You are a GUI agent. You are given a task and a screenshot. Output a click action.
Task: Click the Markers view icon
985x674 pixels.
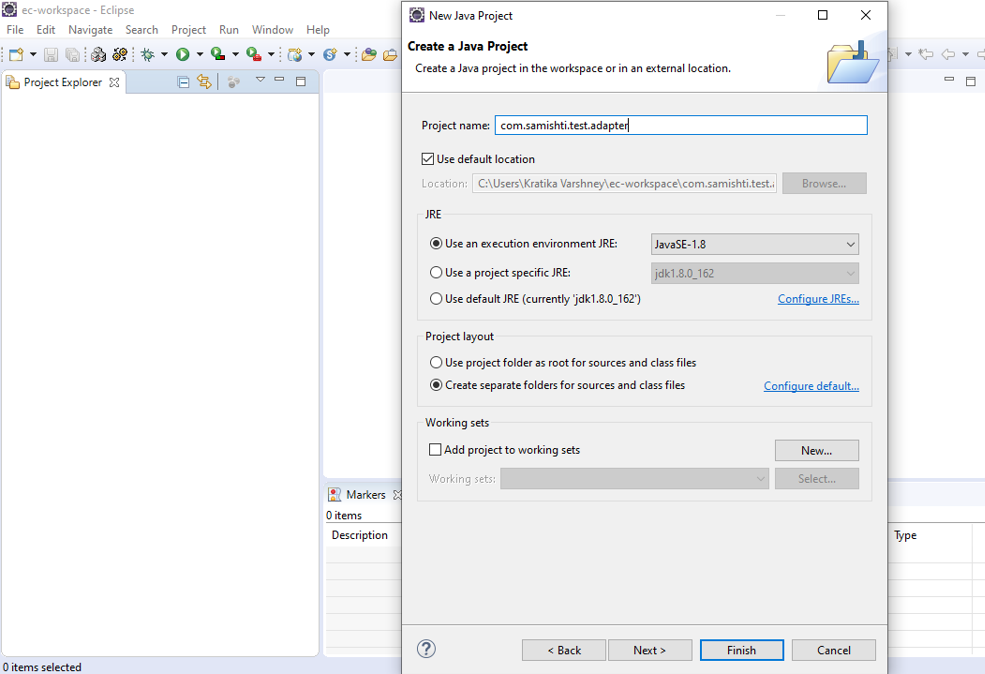click(x=334, y=495)
